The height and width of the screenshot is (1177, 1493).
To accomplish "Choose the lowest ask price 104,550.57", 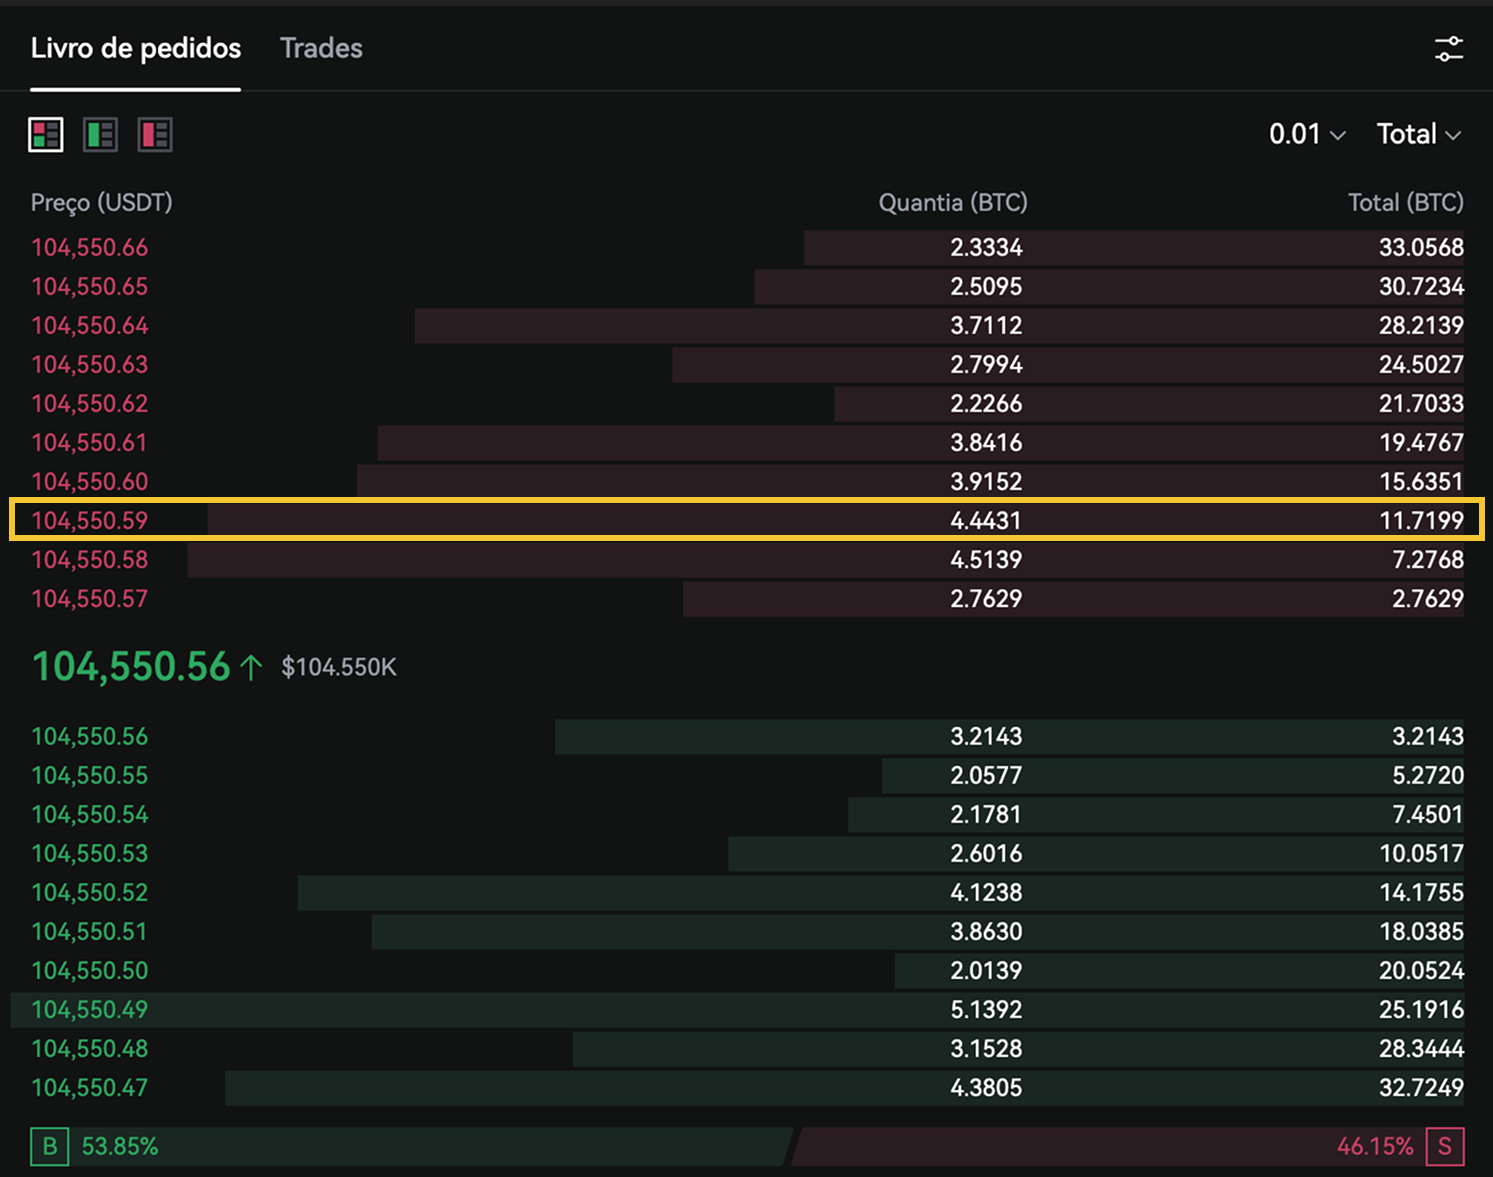I will (90, 599).
